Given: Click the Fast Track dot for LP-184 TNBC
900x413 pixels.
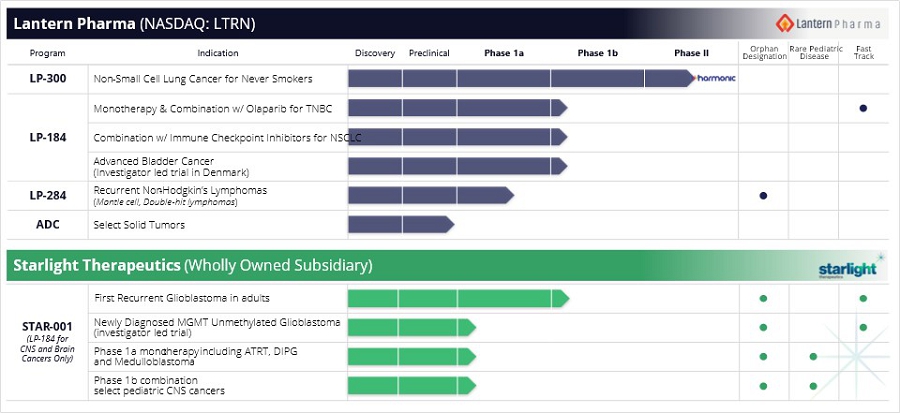Looking at the screenshot, I should [x=863, y=108].
